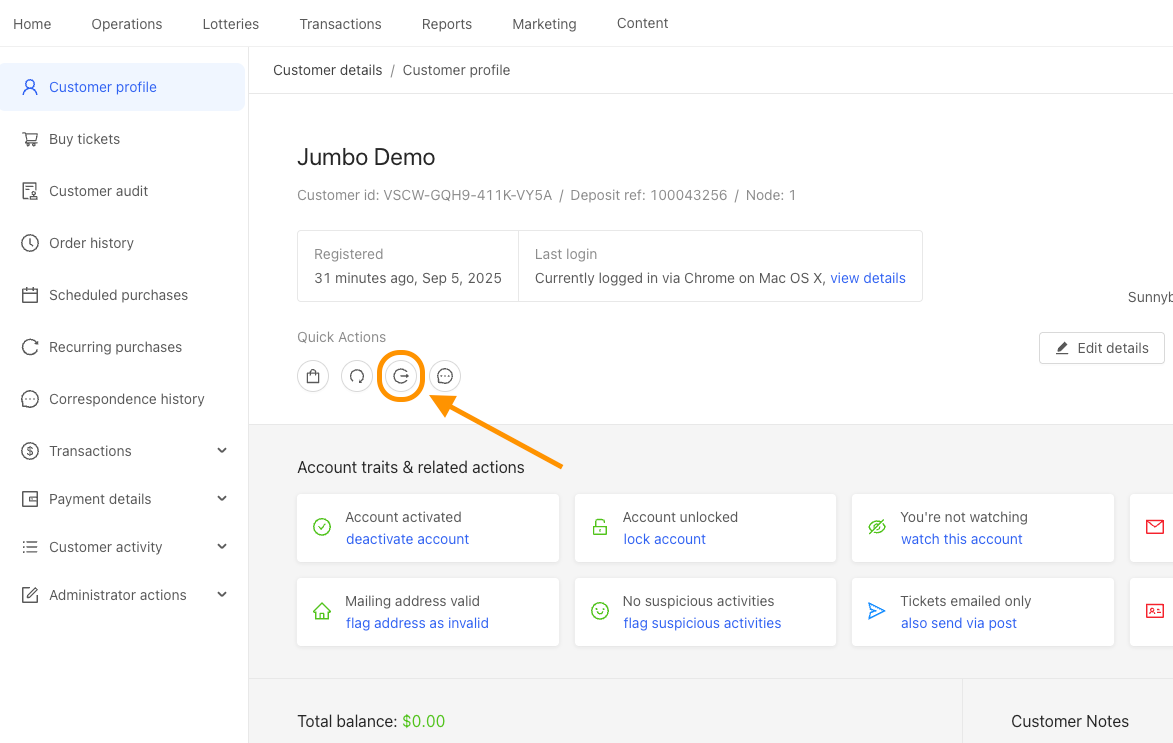Screen dimensions: 1173x743
Task: Expand the Payment details sidebar section
Action: 124,499
